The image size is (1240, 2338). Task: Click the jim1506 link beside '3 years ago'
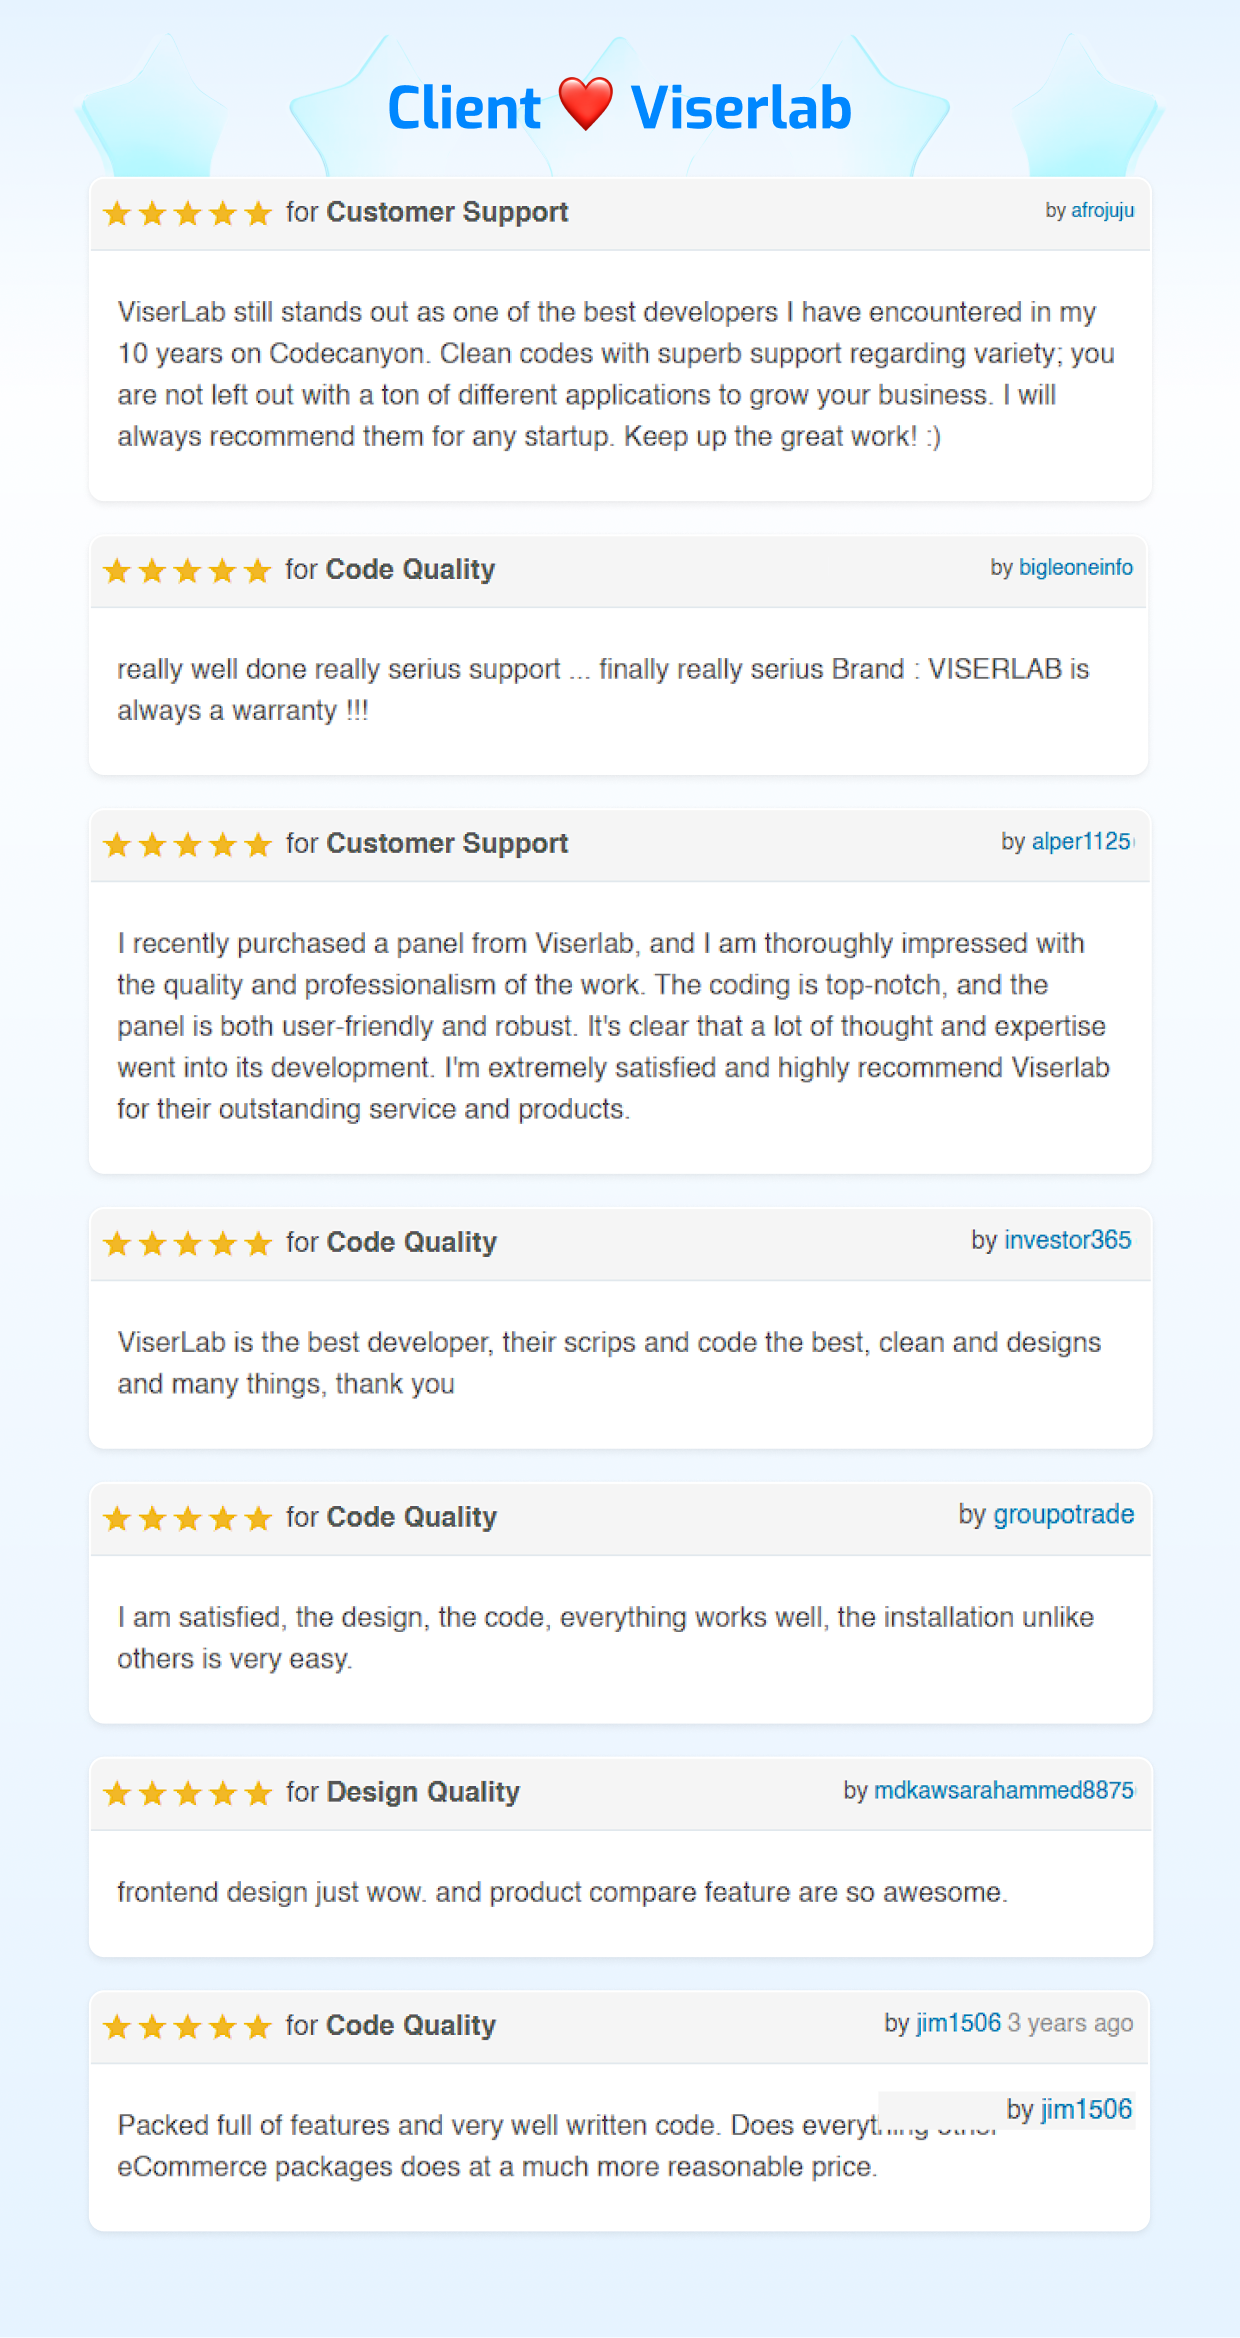pos(958,2023)
